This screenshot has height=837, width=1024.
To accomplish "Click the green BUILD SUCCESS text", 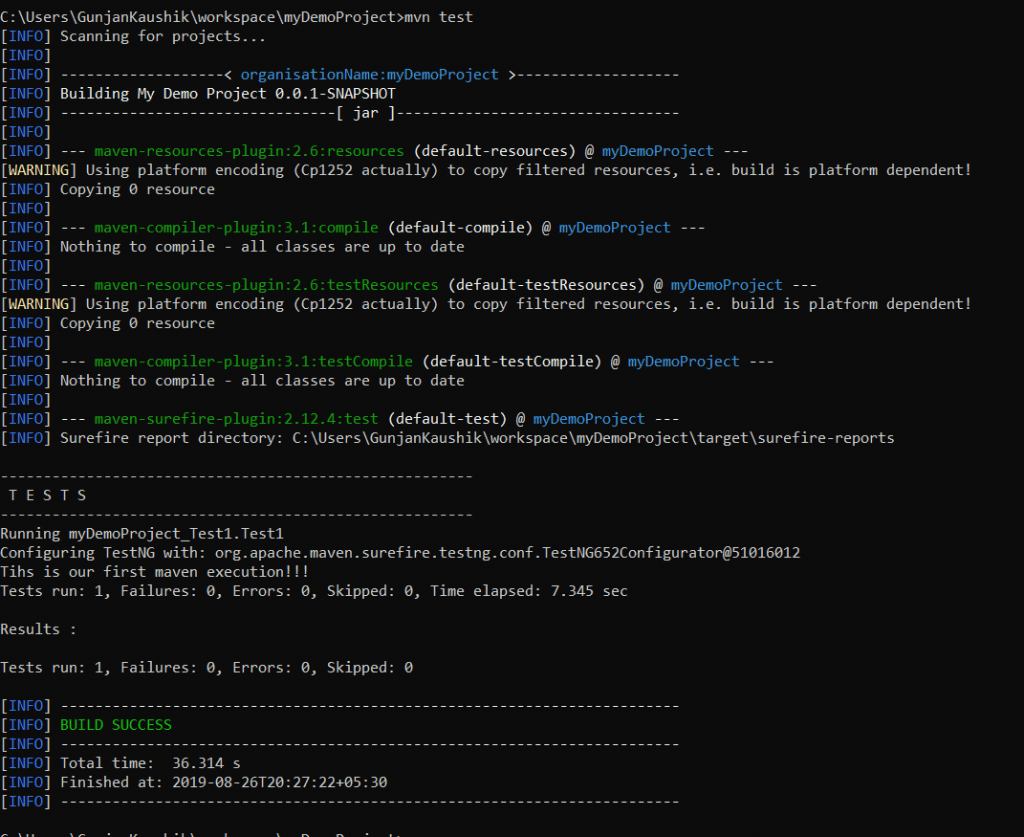I will coord(116,725).
